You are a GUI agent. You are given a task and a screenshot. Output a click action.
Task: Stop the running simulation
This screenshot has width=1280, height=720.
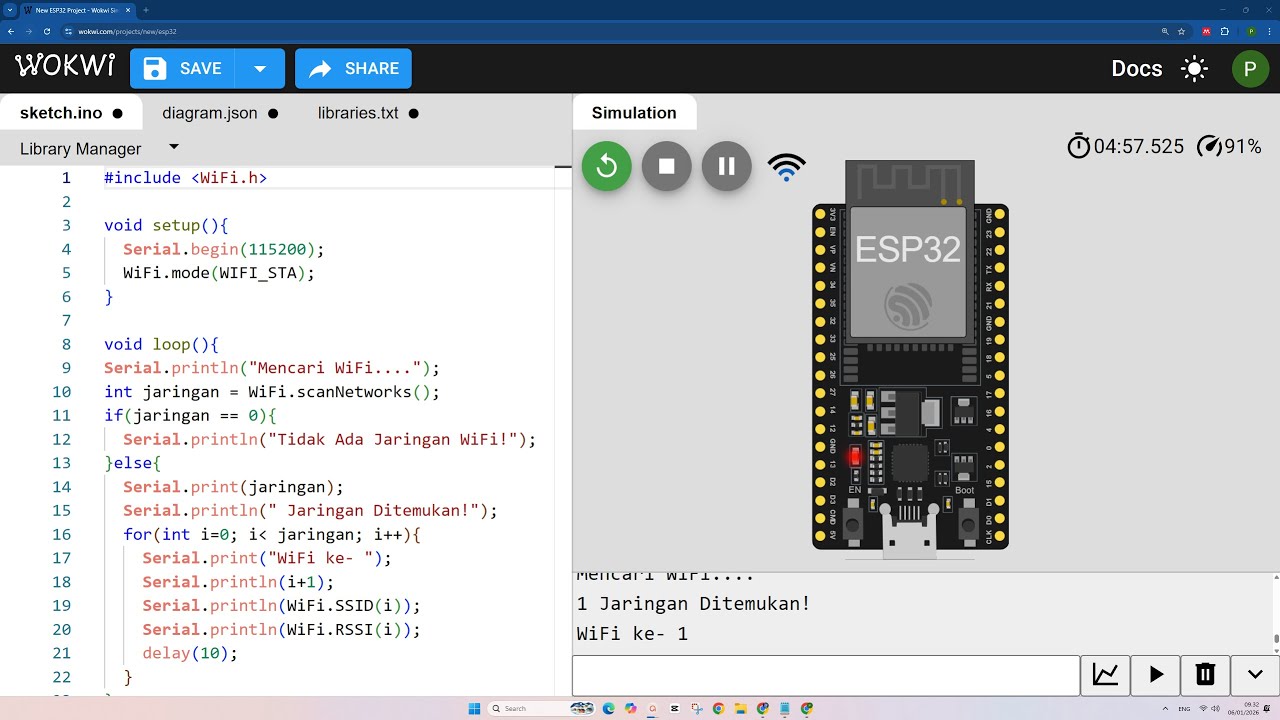(667, 167)
